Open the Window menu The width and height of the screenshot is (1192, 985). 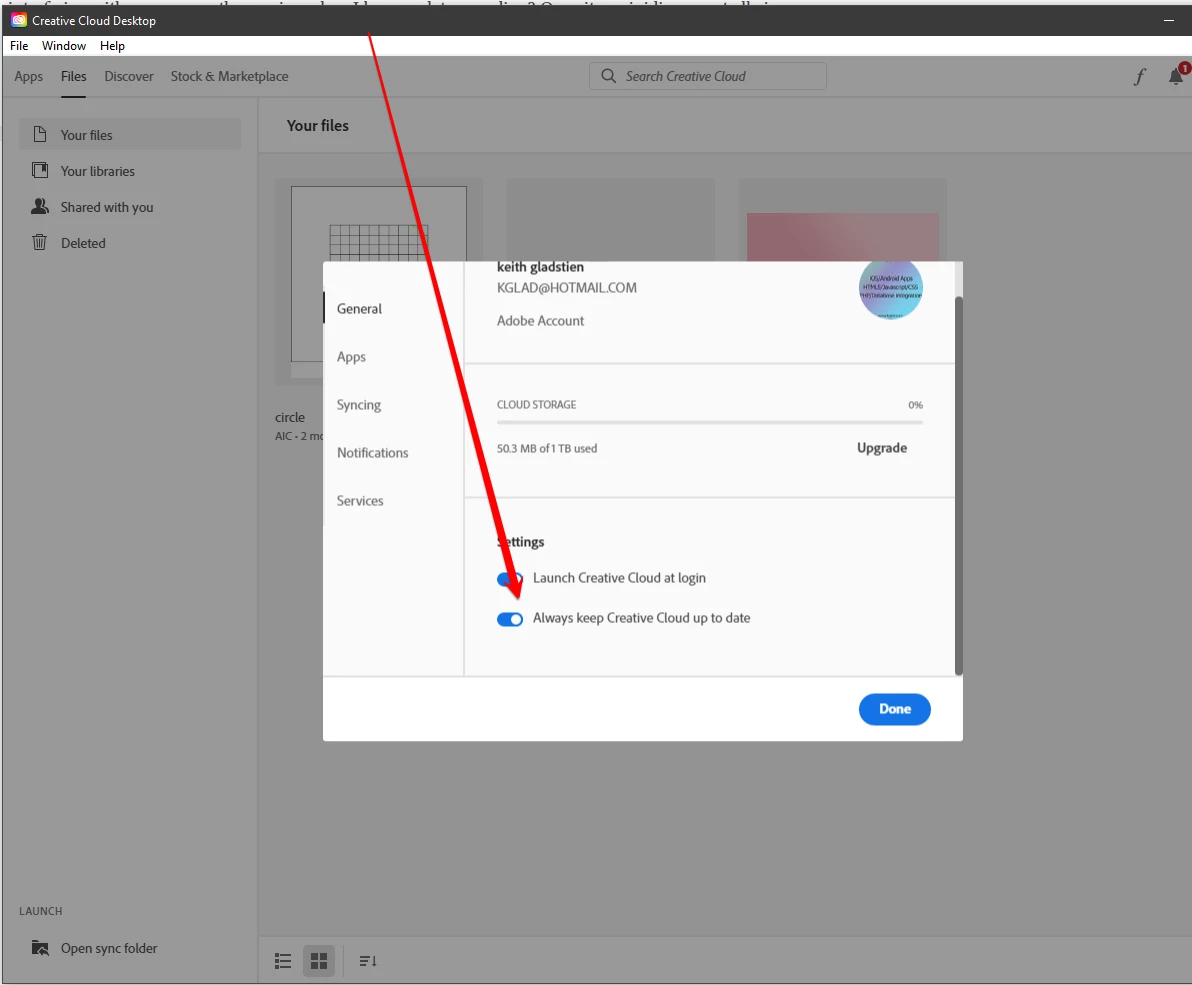tap(64, 46)
